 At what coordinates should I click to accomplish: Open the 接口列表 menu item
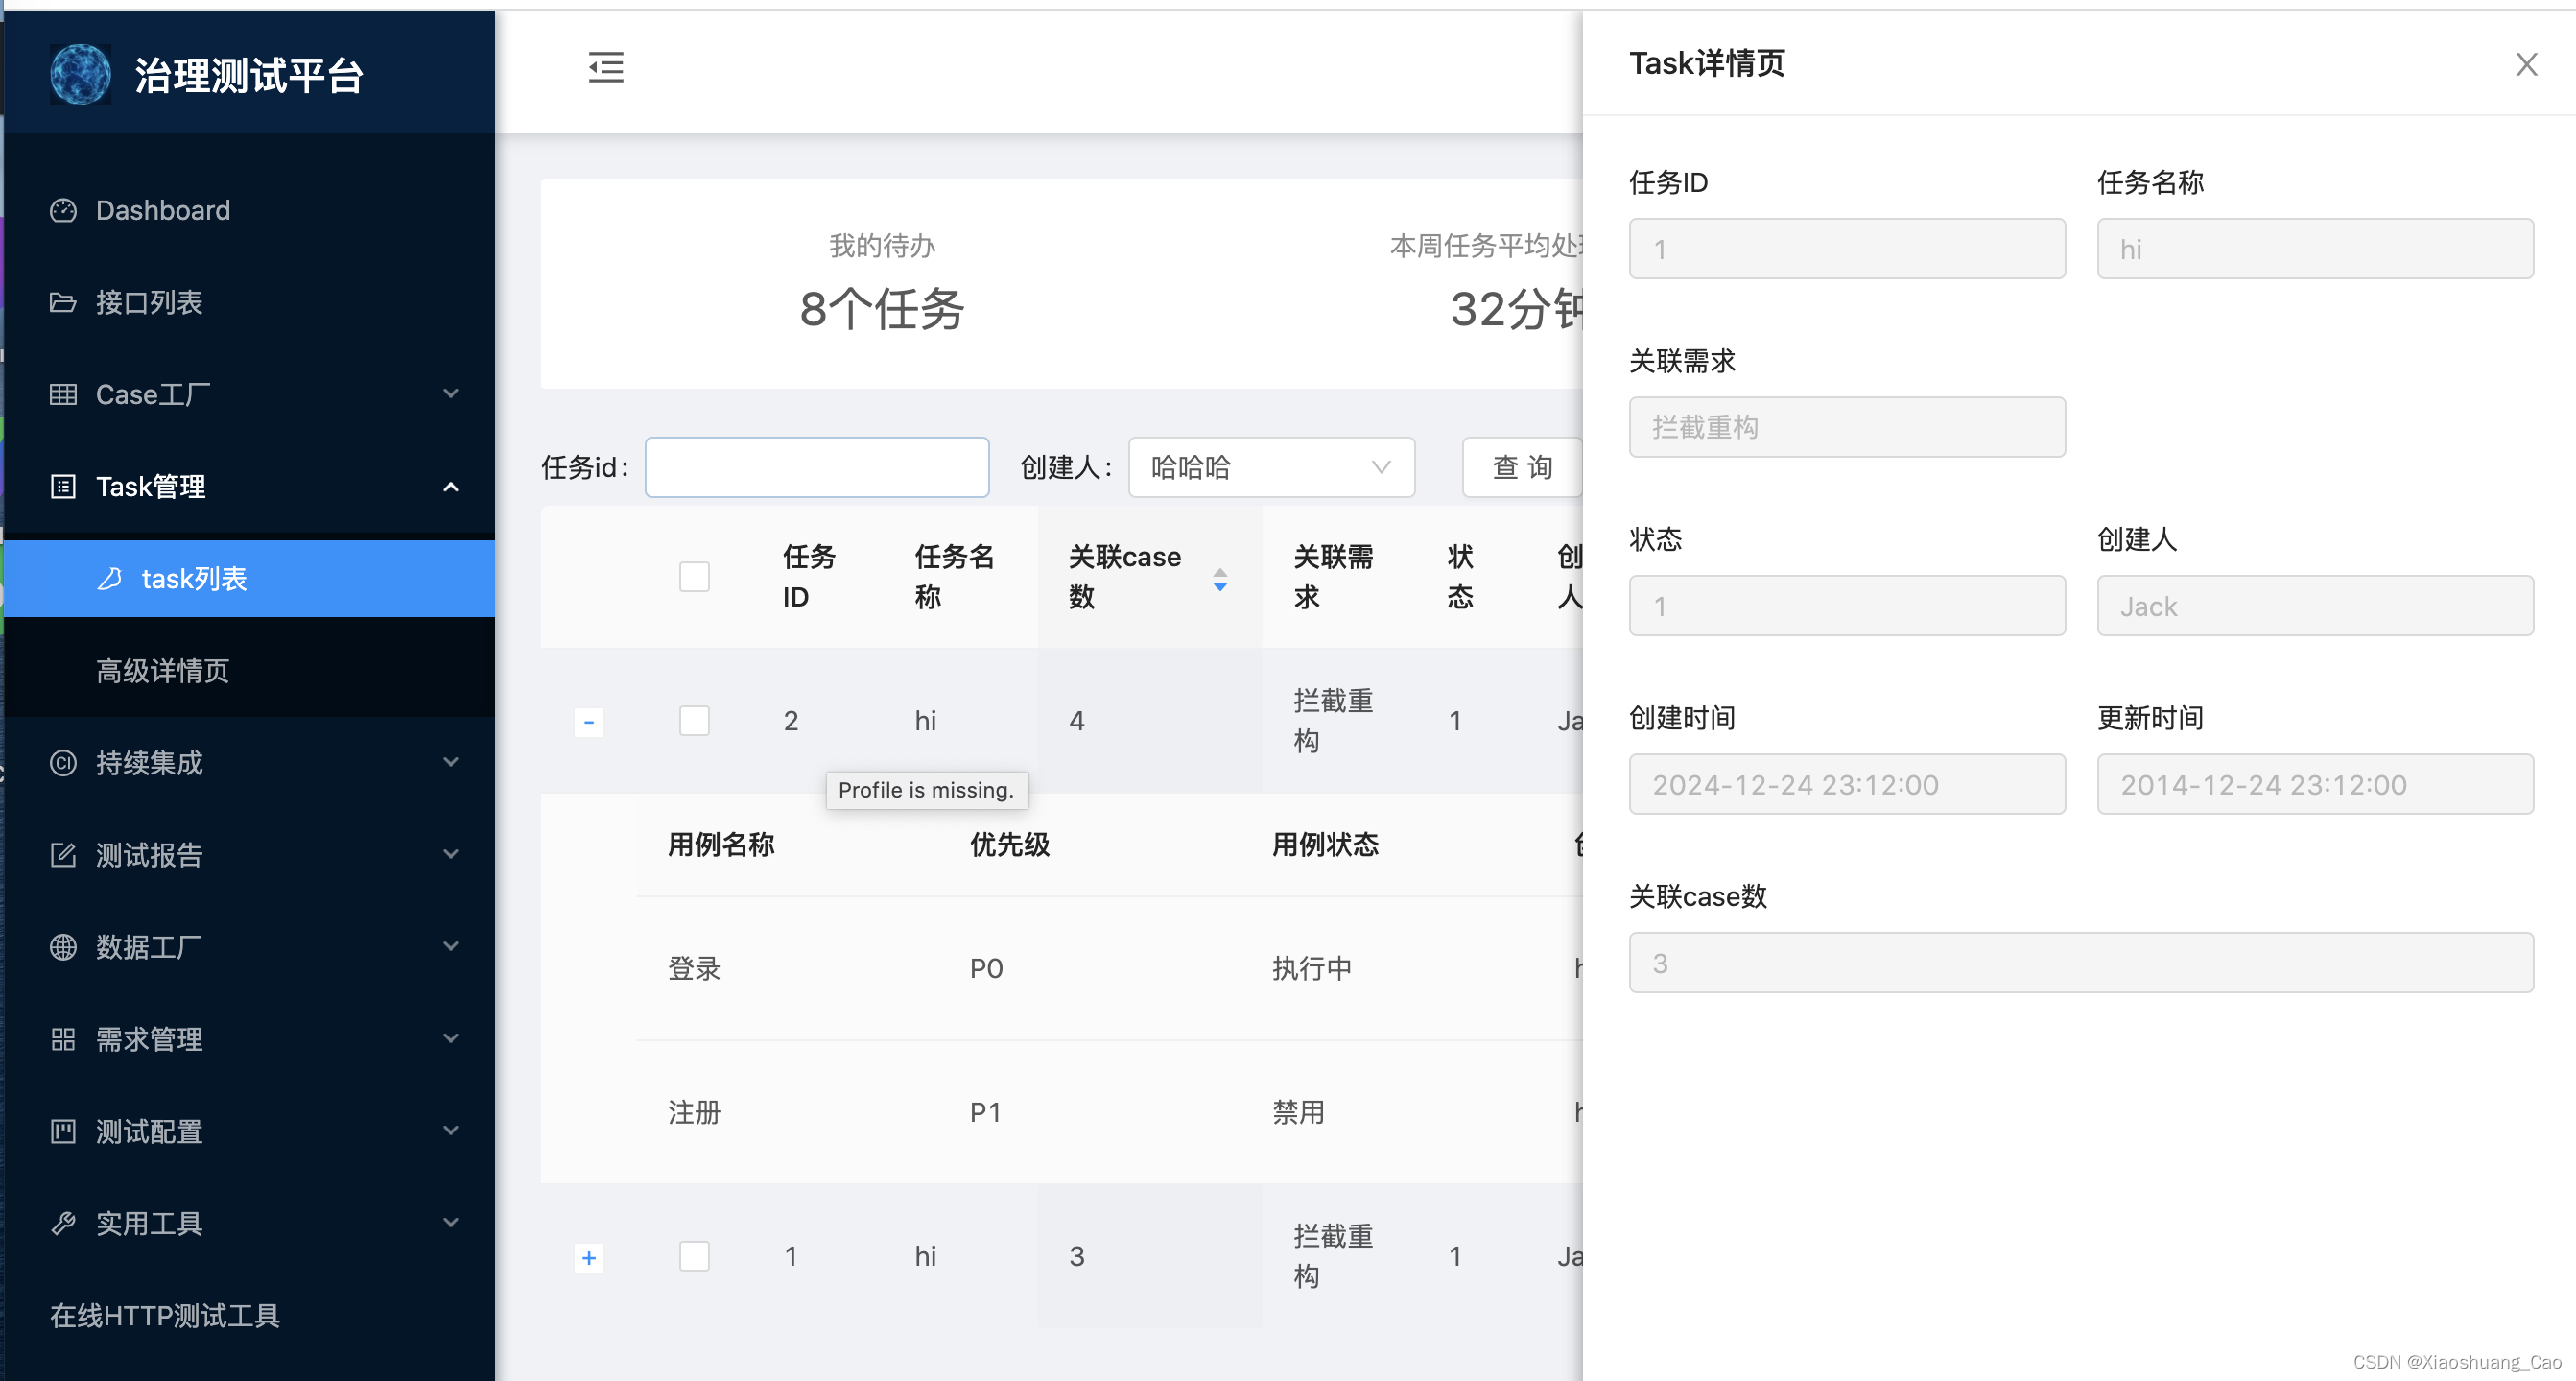[x=250, y=302]
